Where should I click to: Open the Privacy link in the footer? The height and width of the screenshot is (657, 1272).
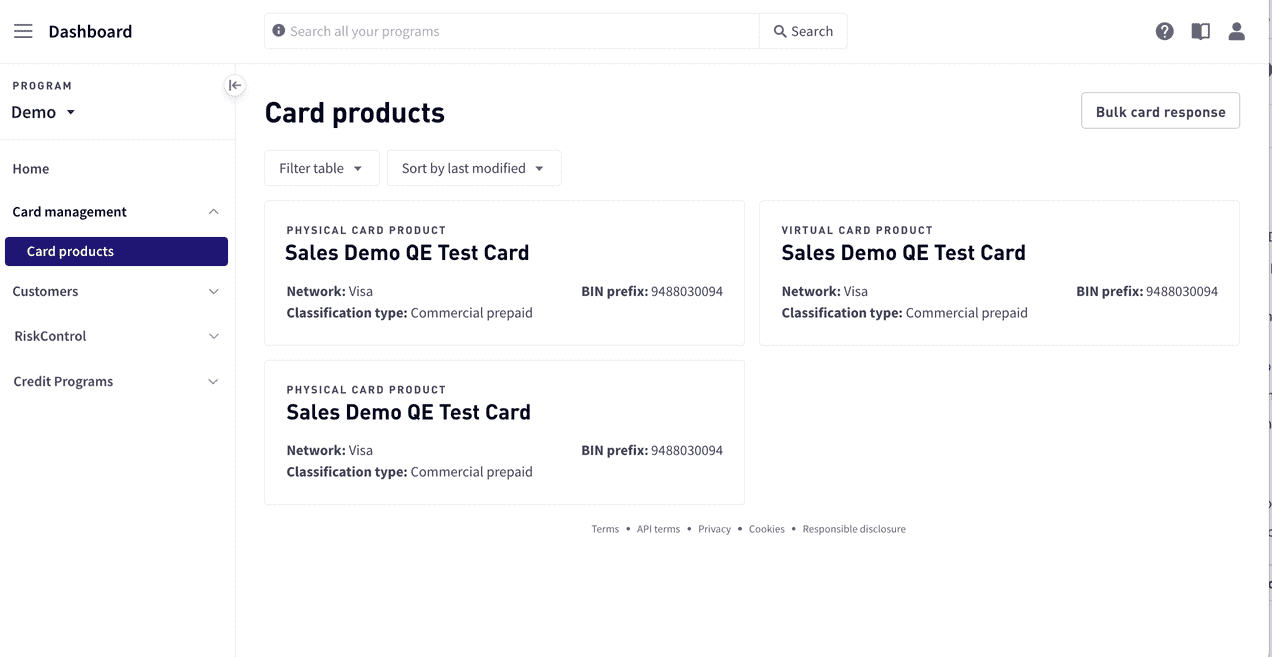[x=714, y=528]
